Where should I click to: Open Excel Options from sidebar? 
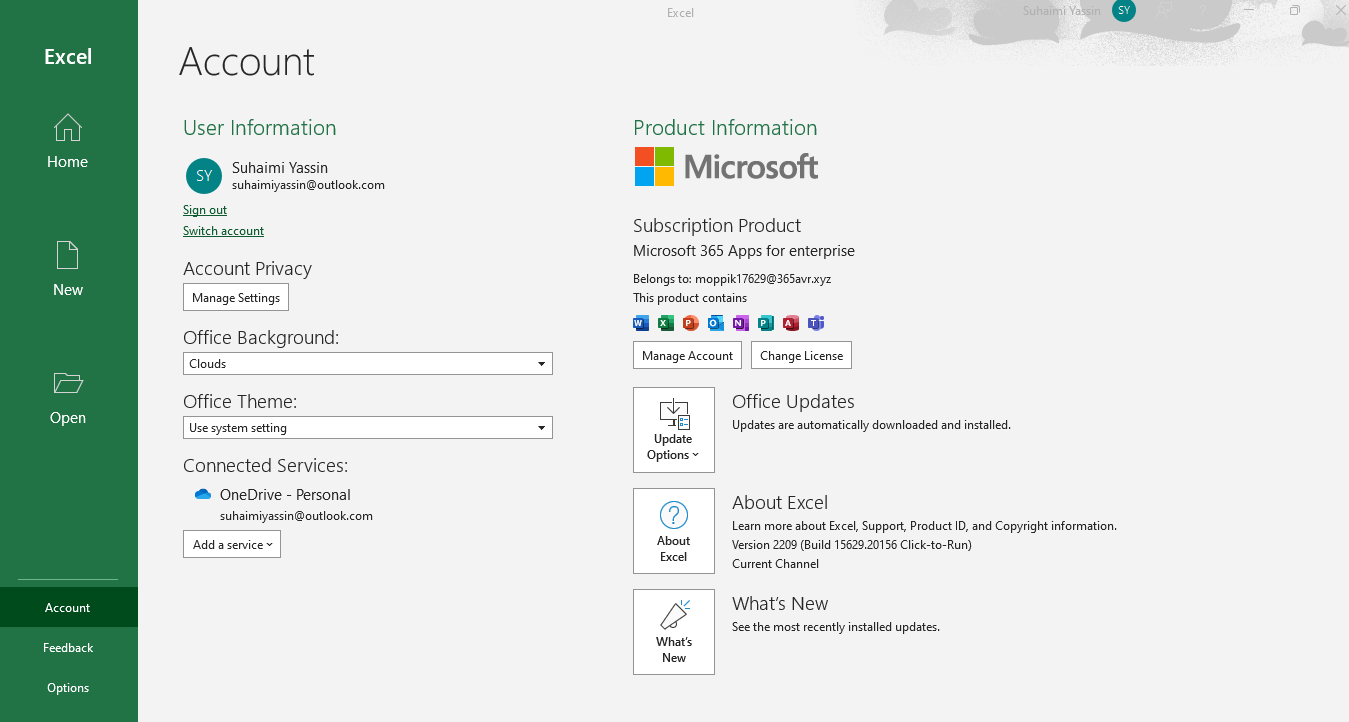pos(68,687)
